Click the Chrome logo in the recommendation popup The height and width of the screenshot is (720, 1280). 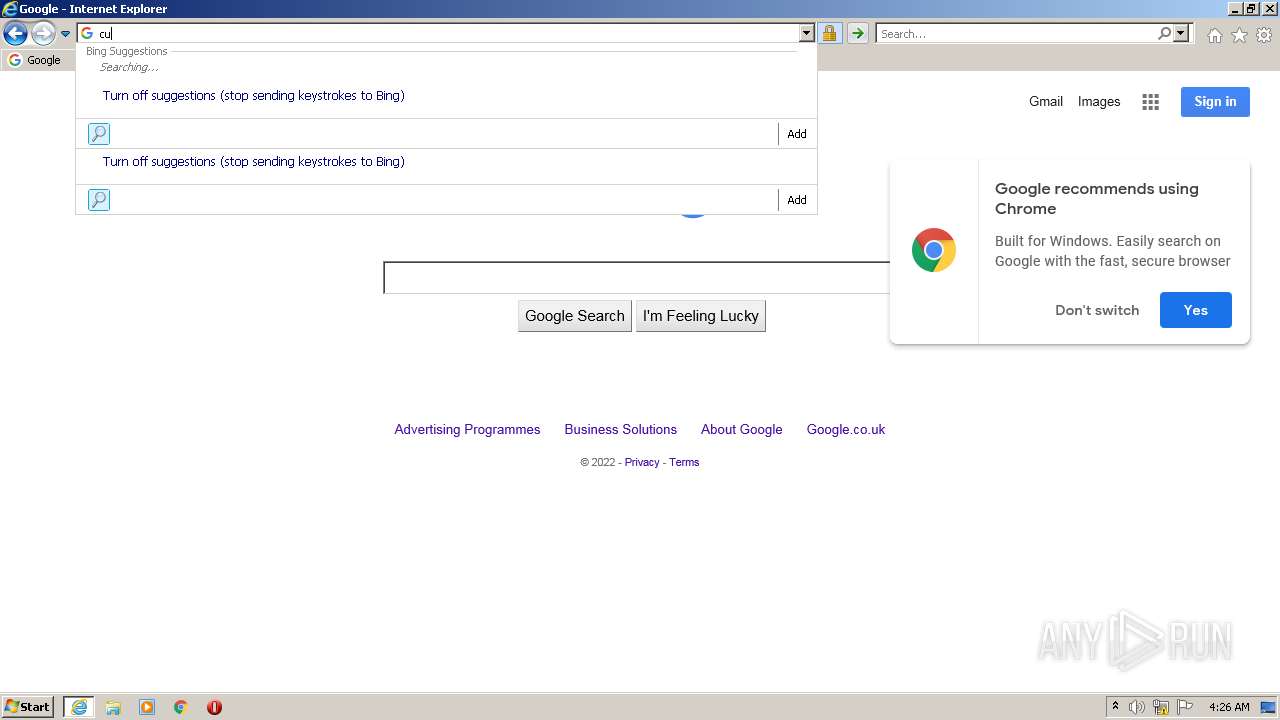[x=933, y=250]
